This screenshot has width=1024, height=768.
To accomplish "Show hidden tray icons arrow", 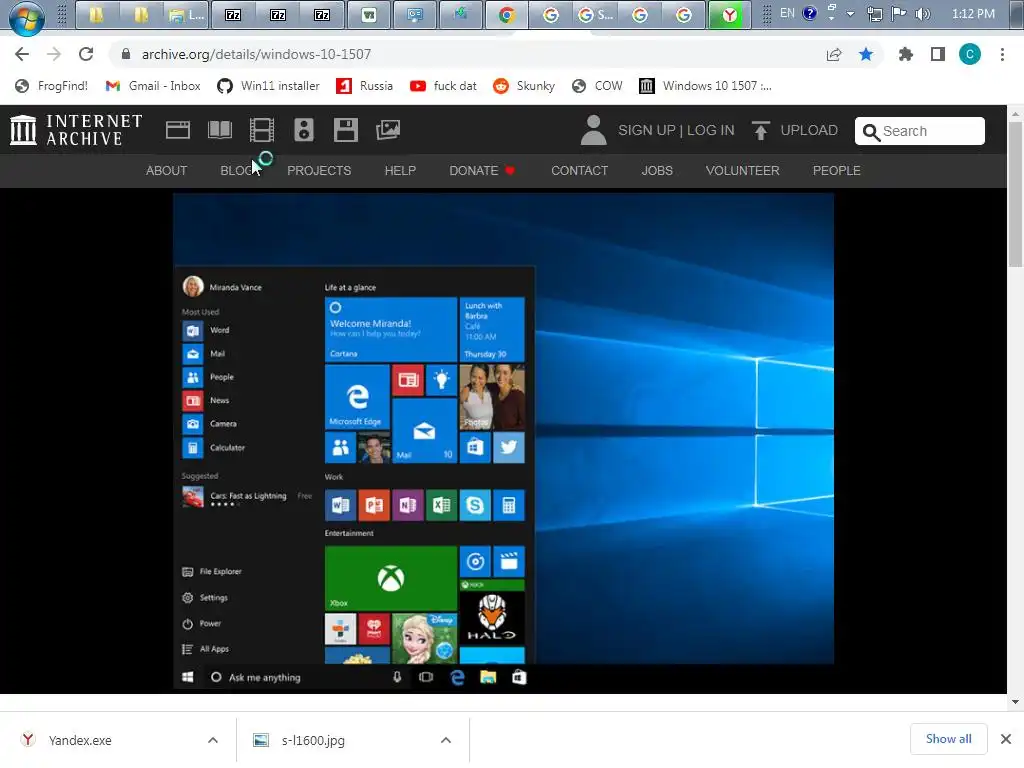I will [x=850, y=14].
